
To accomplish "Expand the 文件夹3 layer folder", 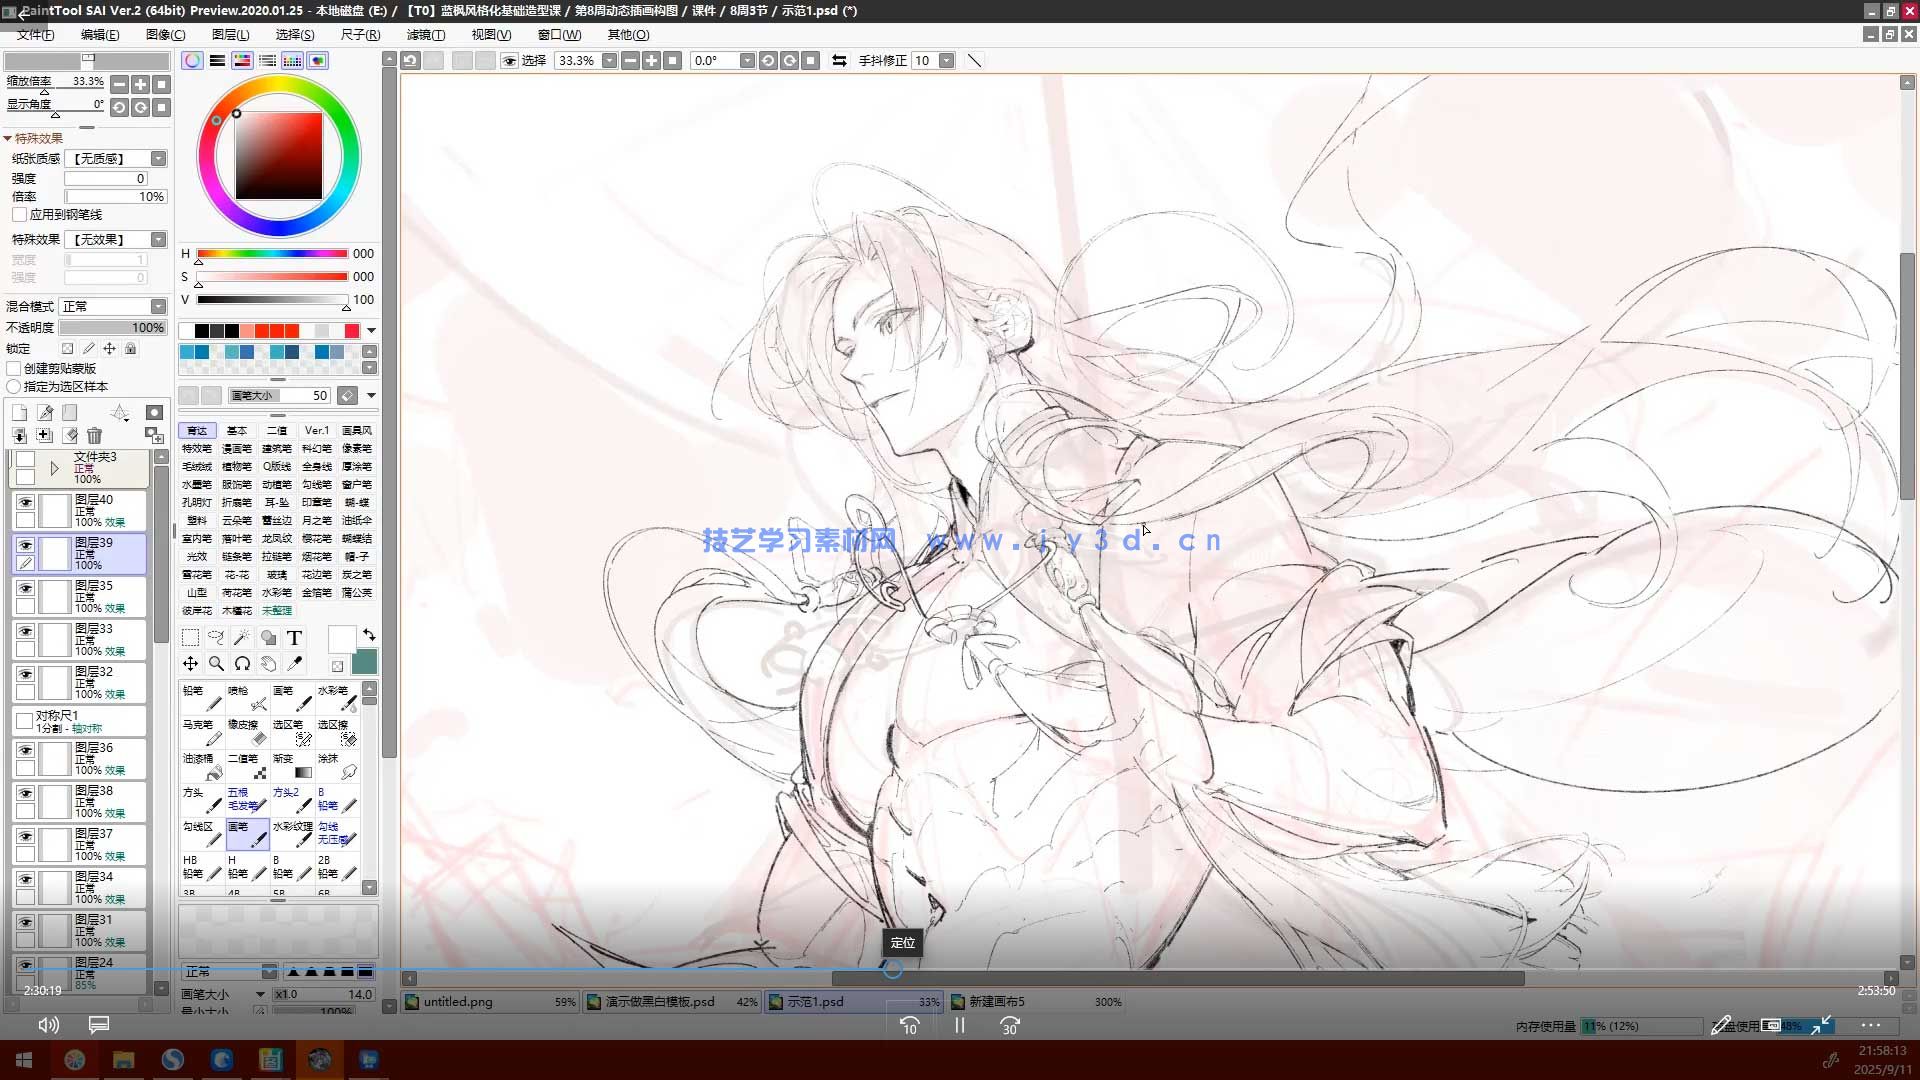I will 54,468.
